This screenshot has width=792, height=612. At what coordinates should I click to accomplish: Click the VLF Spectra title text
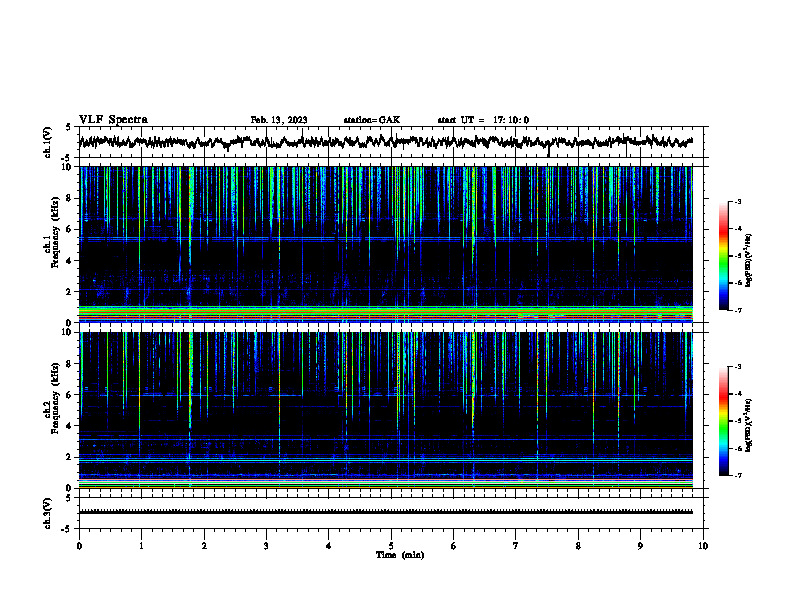pos(113,120)
